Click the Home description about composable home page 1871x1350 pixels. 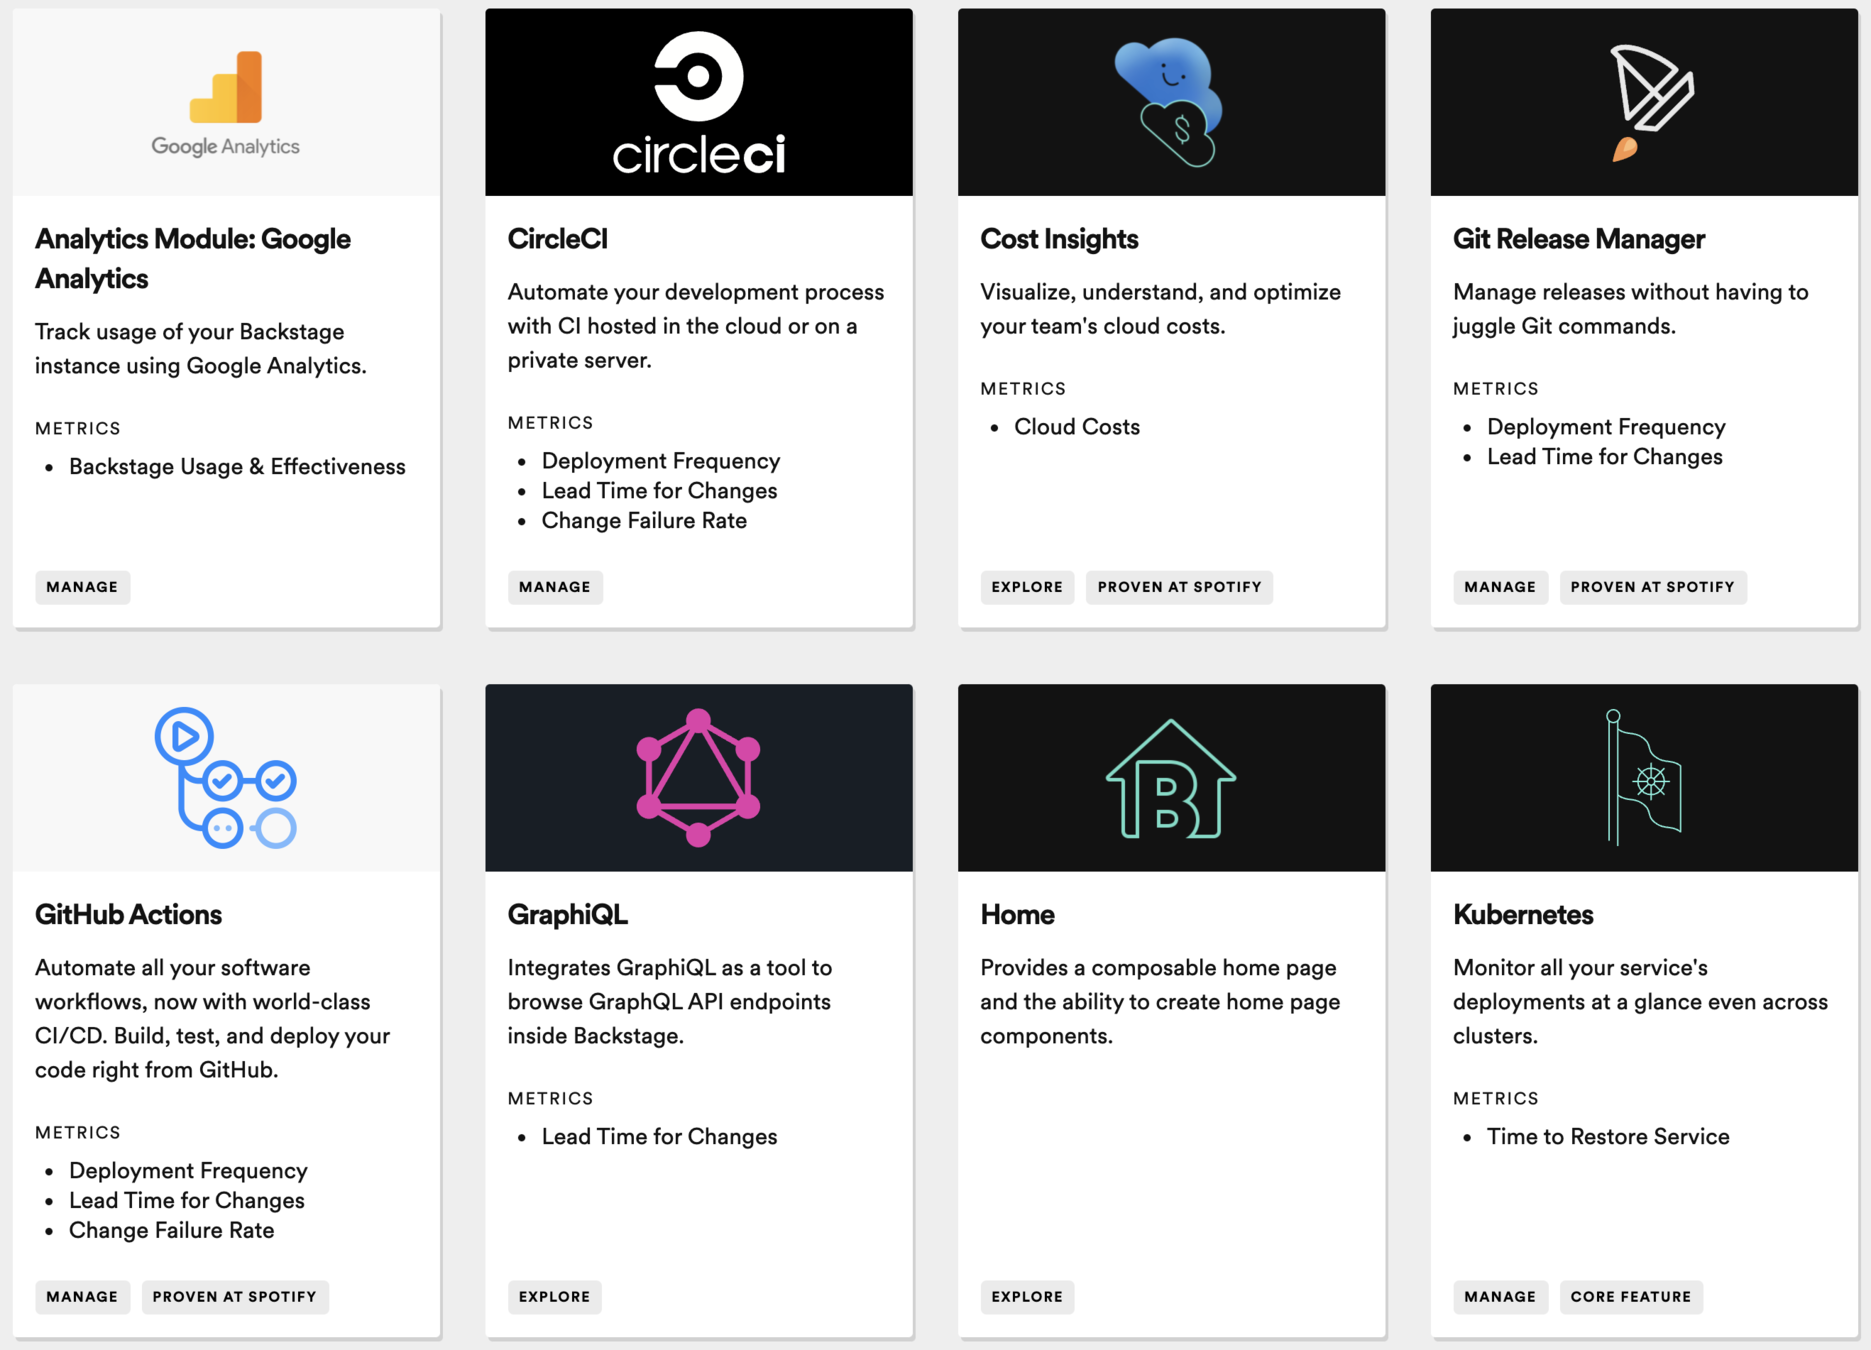click(x=1160, y=1002)
